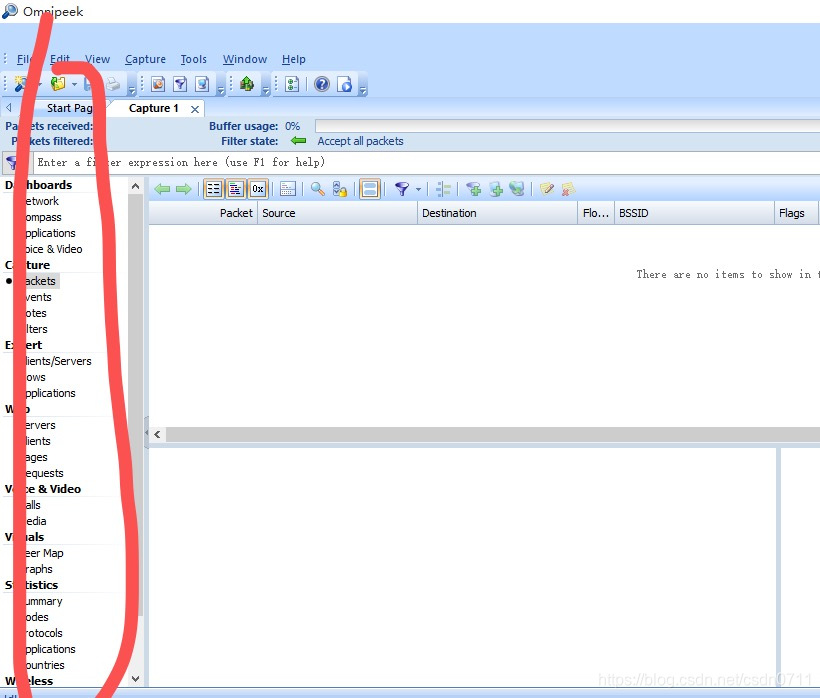Select Peer Map under Visuals
The width and height of the screenshot is (820, 698).
tap(43, 553)
